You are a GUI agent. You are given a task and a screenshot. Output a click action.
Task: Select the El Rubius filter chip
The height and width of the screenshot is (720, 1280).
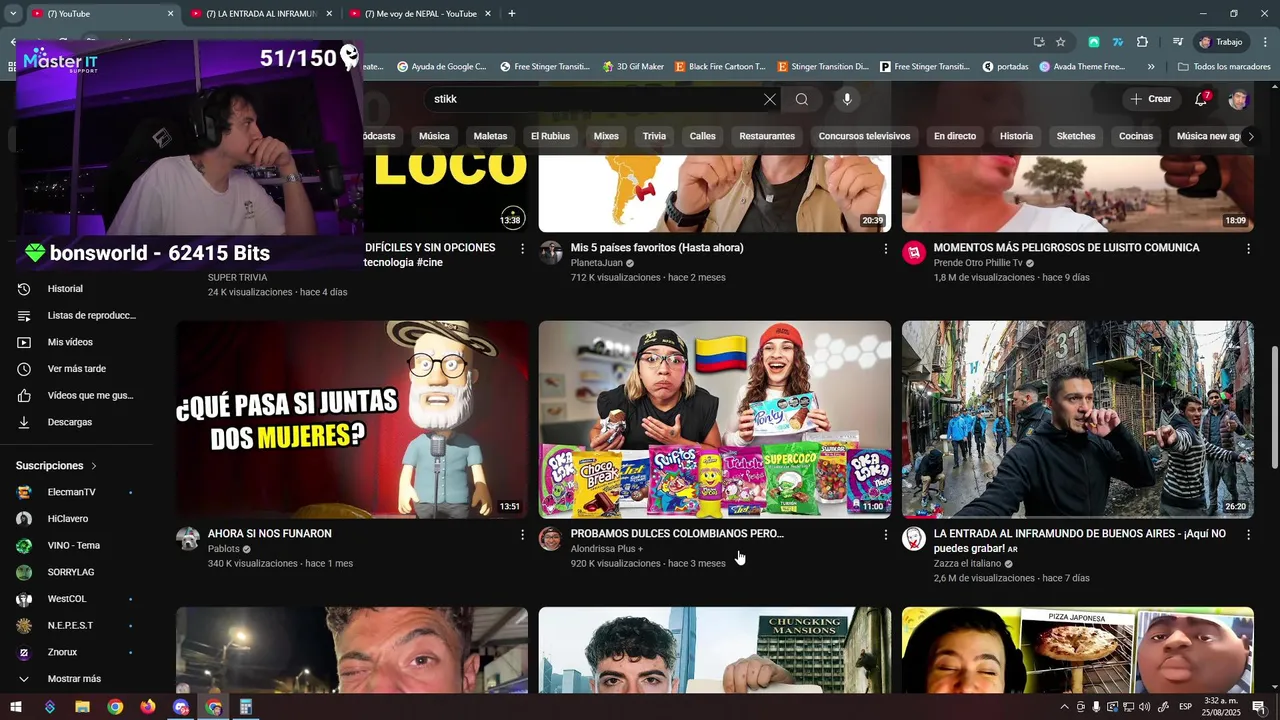[x=550, y=136]
